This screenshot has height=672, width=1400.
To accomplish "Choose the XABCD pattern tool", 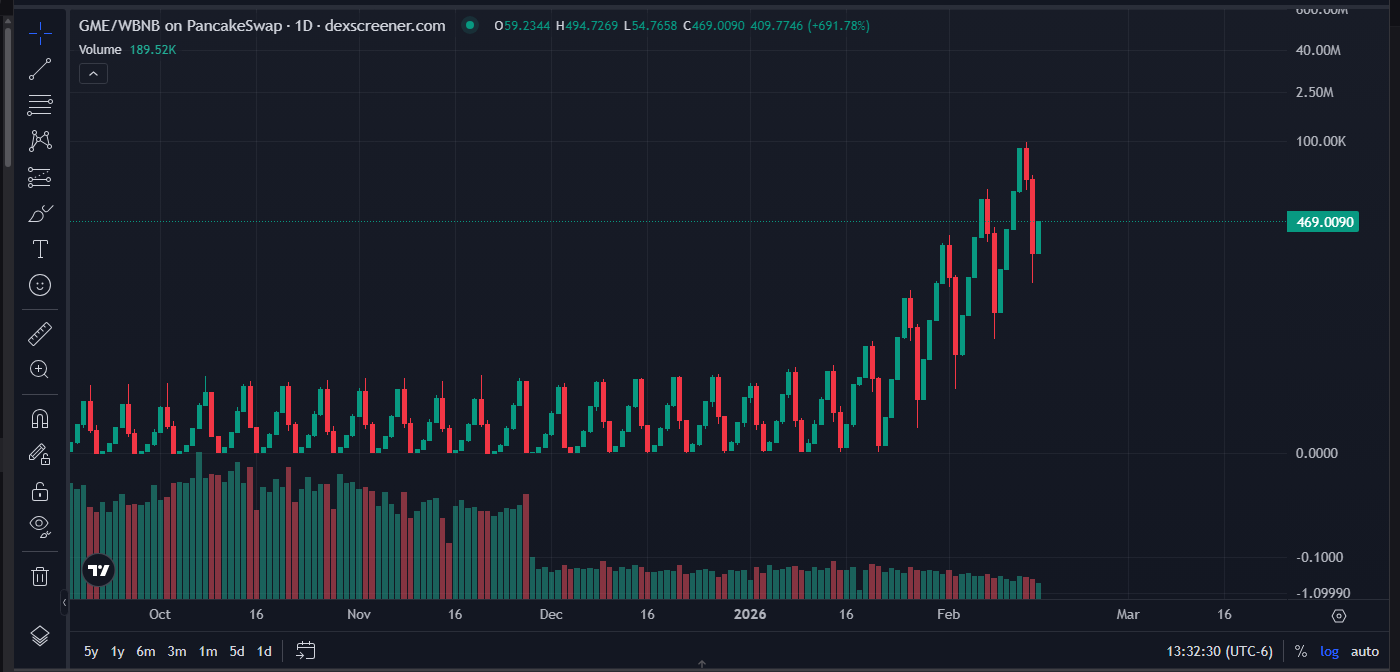I will point(40,140).
